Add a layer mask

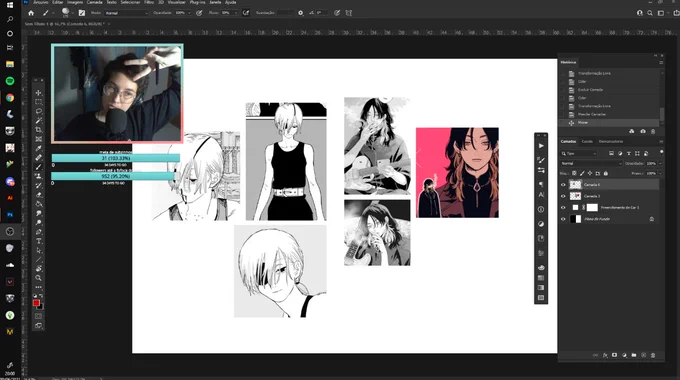[x=615, y=355]
